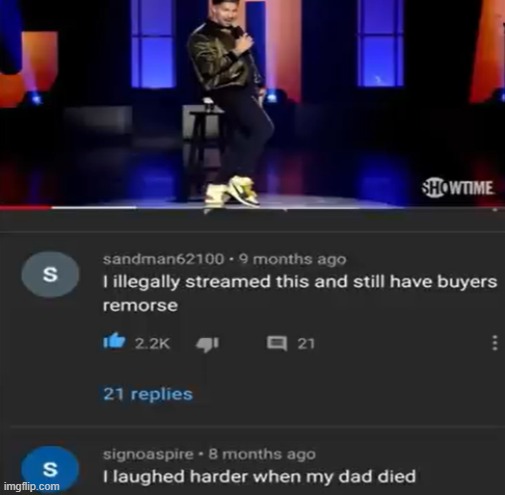Open sandman62100's gray S avatar
Image resolution: width=505 pixels, height=495 pixels.
(x=50, y=274)
